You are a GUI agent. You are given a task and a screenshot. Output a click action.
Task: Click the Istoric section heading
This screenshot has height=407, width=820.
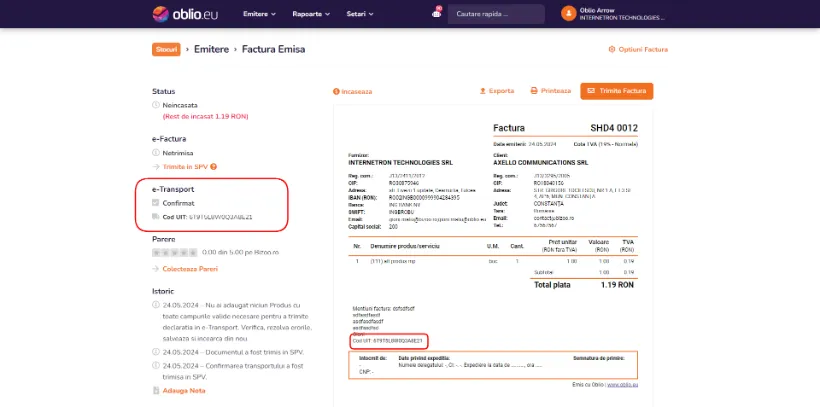pos(163,291)
